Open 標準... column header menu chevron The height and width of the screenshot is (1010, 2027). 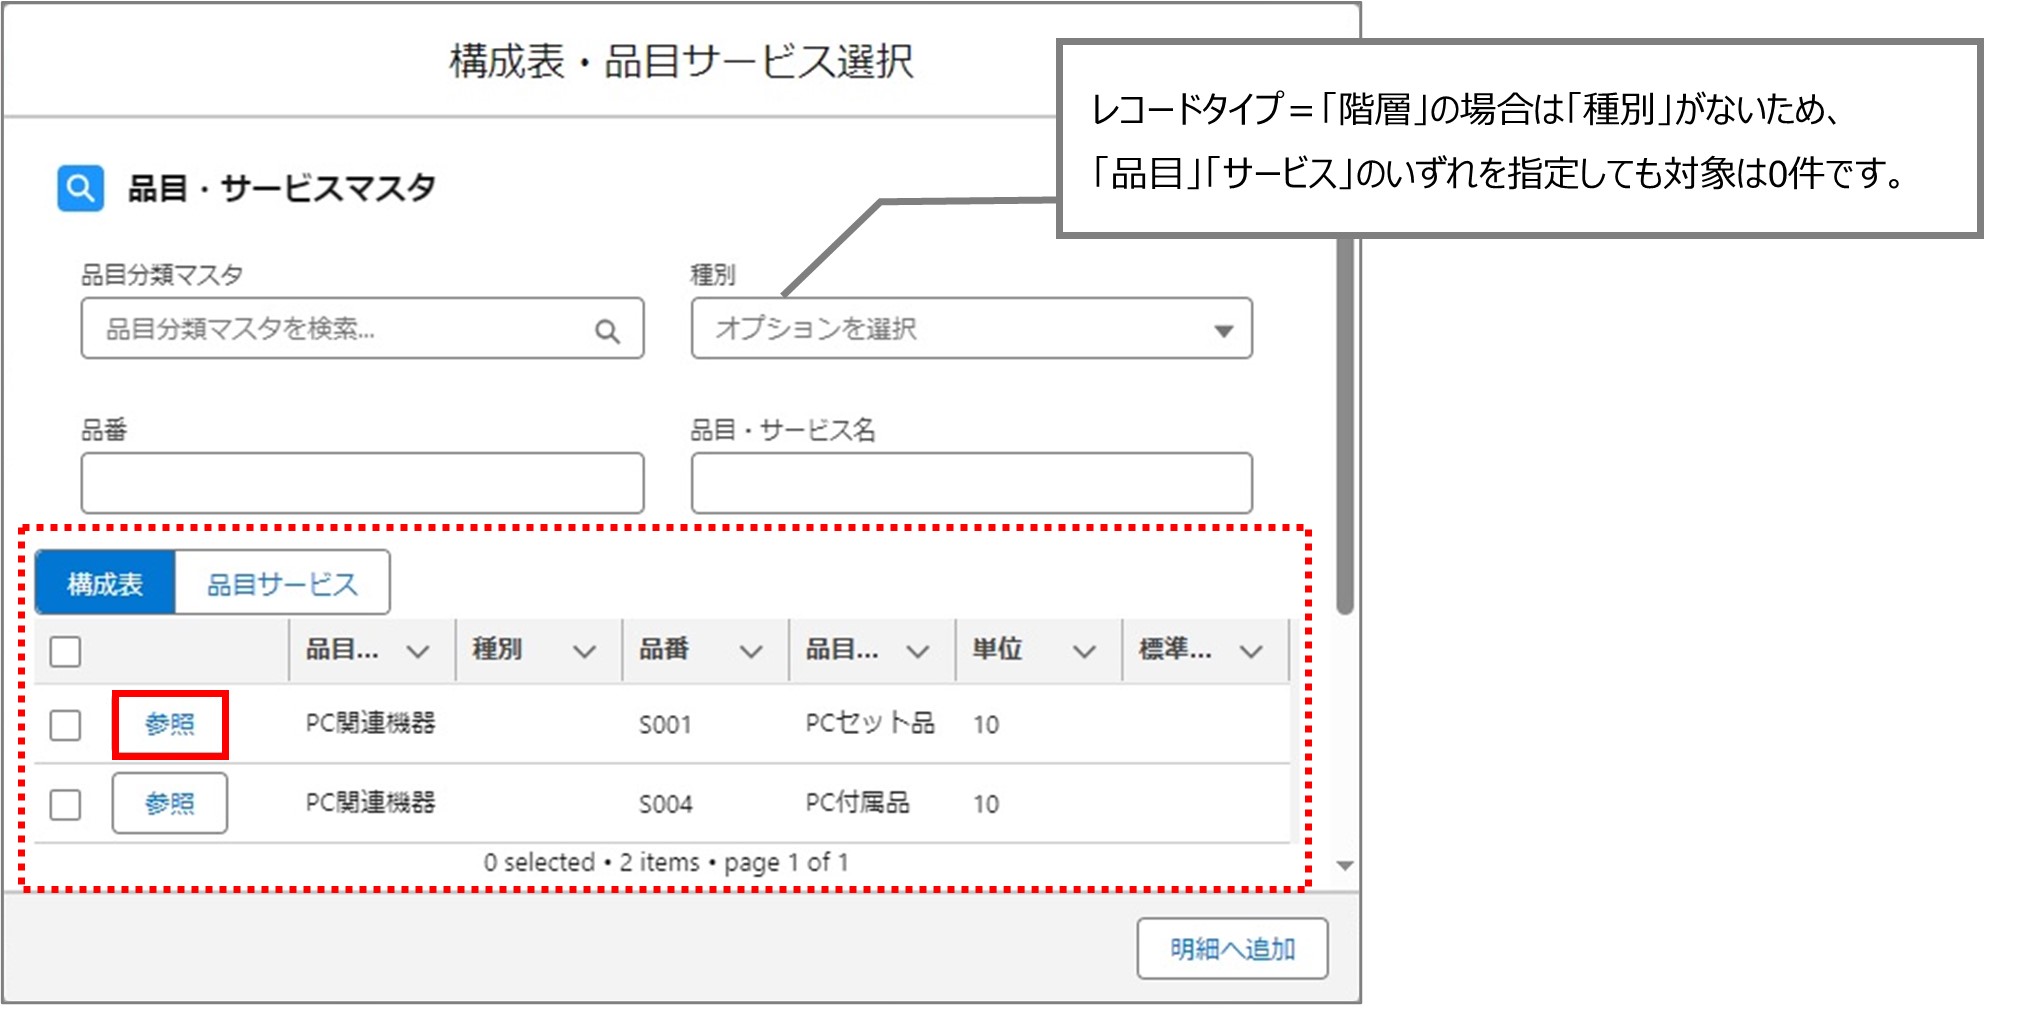pyautogui.click(x=1251, y=651)
